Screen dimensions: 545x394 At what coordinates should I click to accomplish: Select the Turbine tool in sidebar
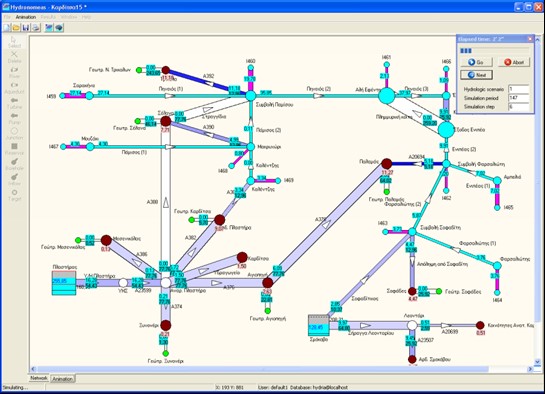(14, 103)
